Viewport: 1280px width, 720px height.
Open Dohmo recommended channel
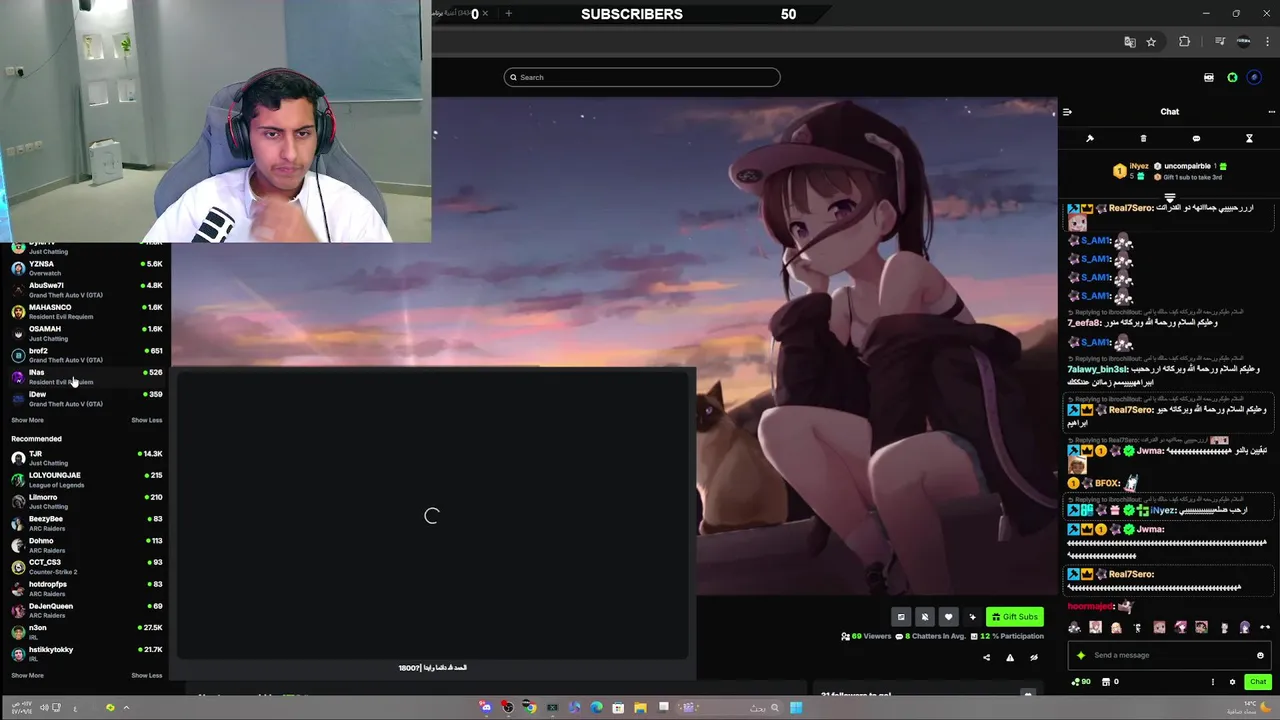point(86,545)
